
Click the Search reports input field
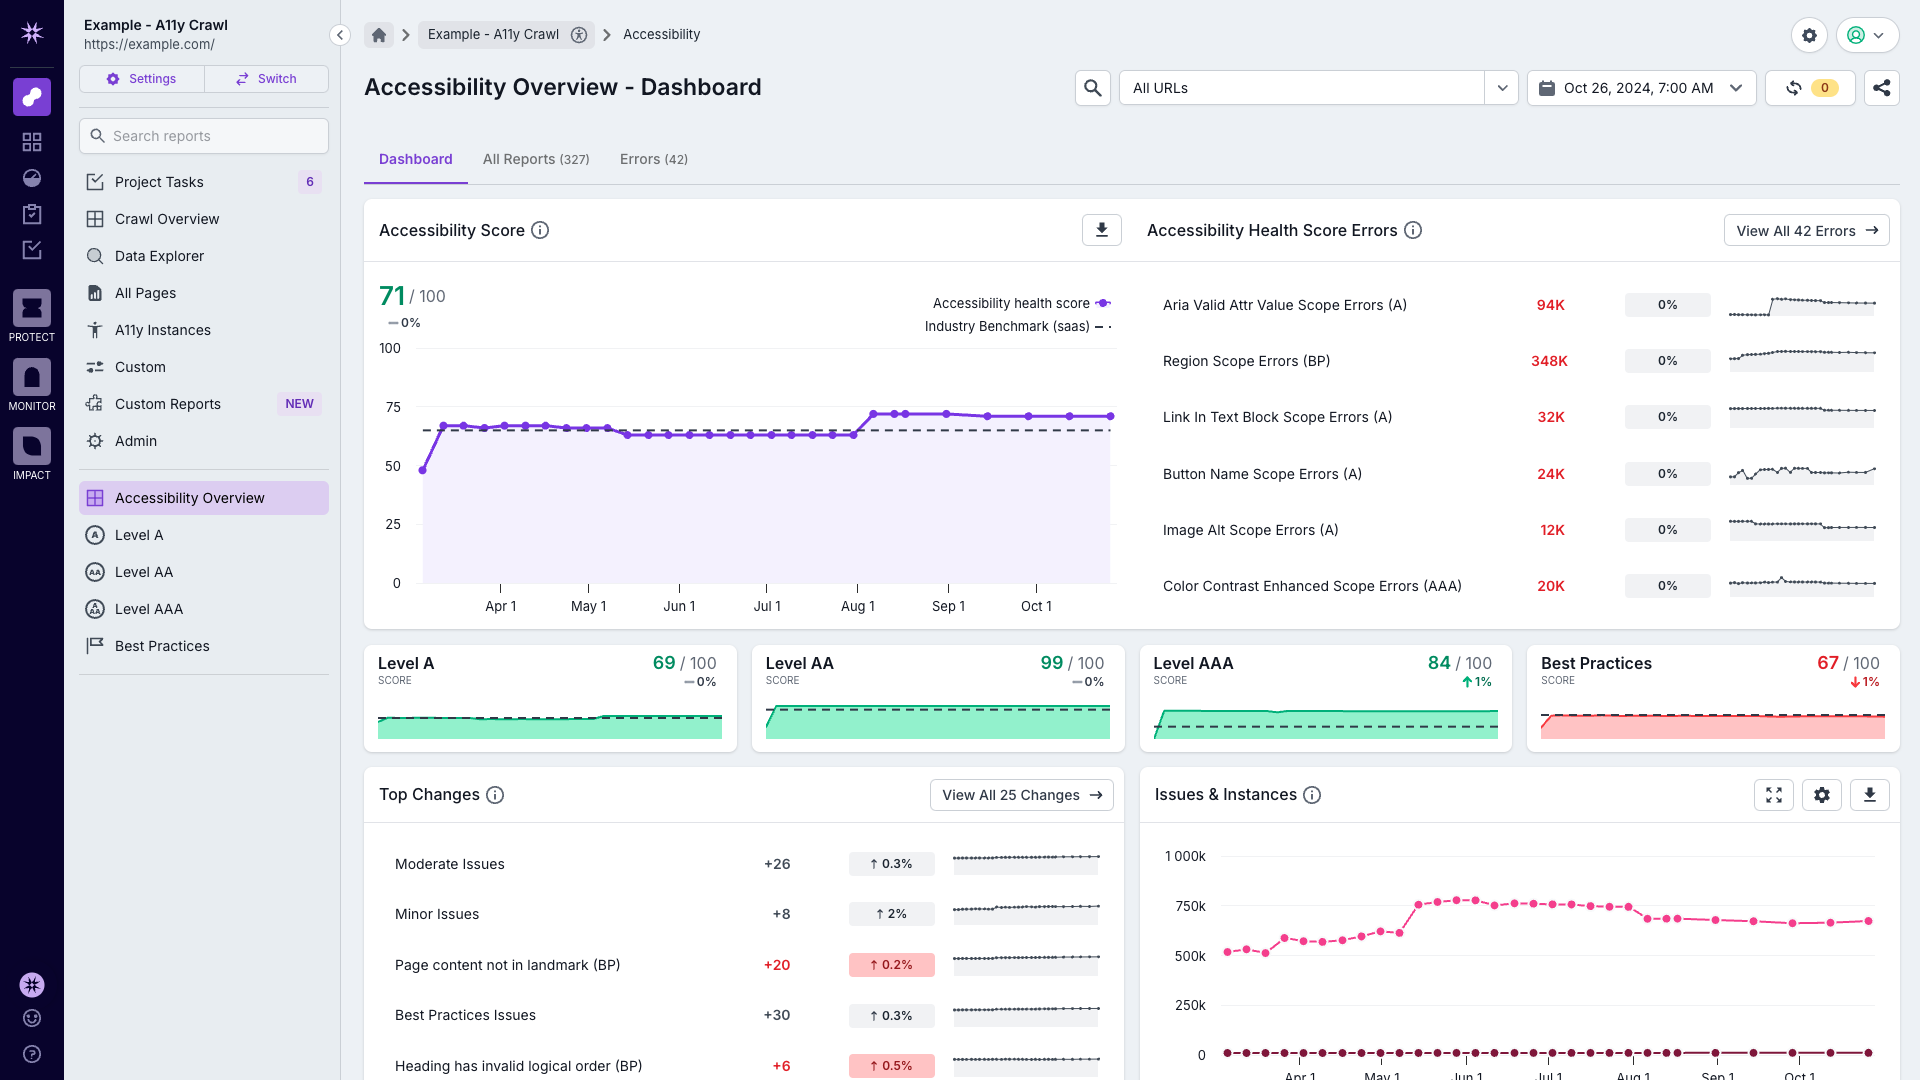204,136
